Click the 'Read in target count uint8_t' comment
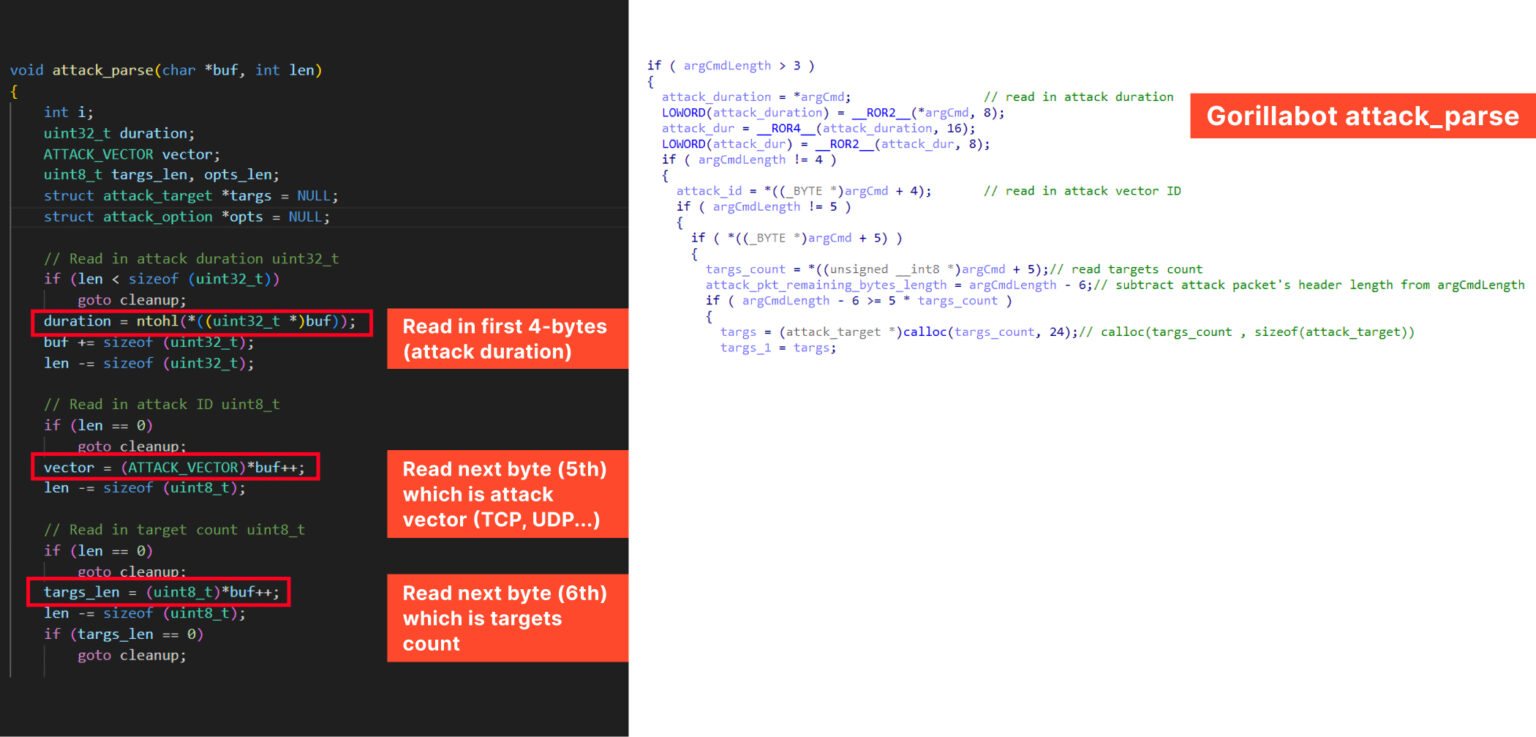 coord(176,529)
